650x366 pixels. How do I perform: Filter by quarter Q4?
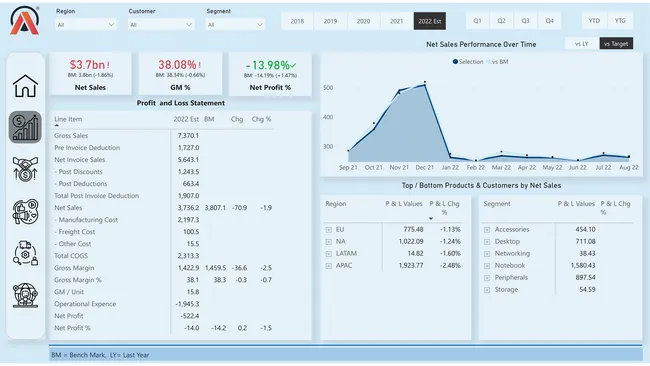coord(550,21)
